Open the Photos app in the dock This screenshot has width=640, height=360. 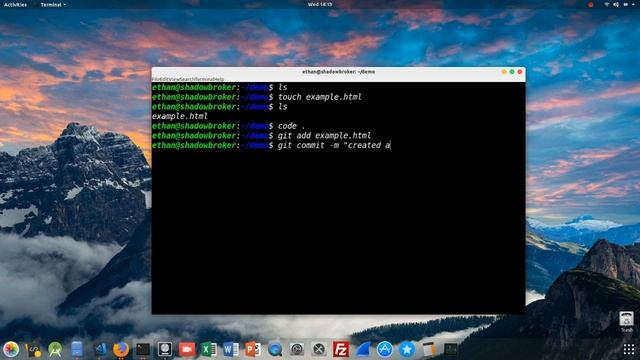11,349
